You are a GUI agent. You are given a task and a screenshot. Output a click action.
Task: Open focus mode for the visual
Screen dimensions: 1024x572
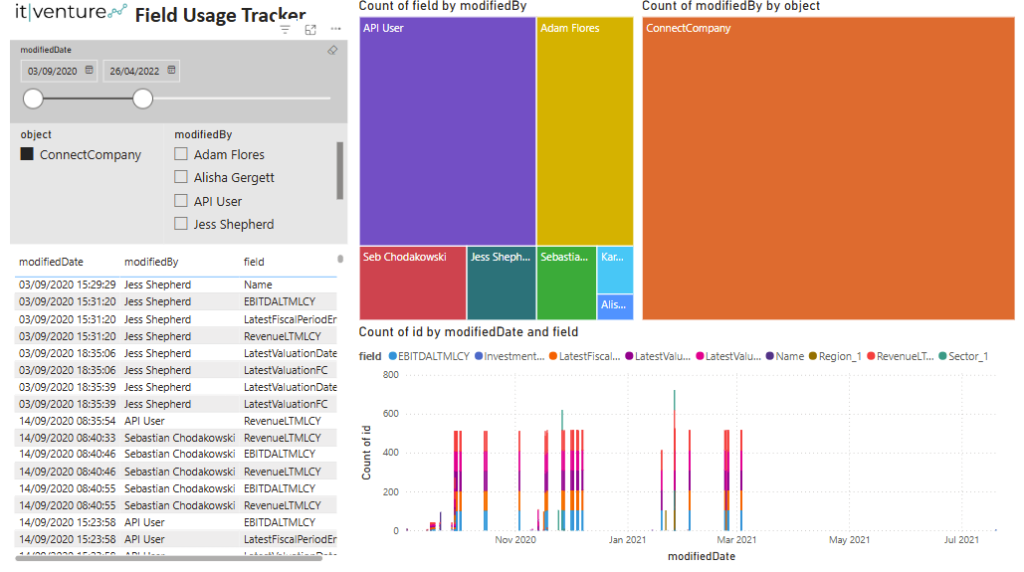(x=311, y=30)
